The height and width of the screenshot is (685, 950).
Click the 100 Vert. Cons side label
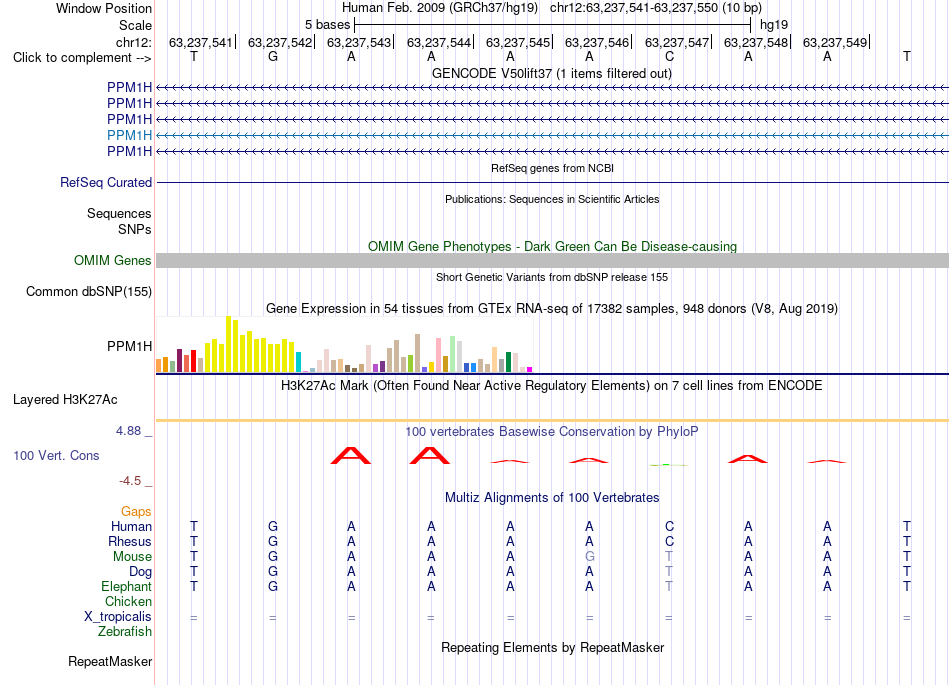(x=56, y=455)
